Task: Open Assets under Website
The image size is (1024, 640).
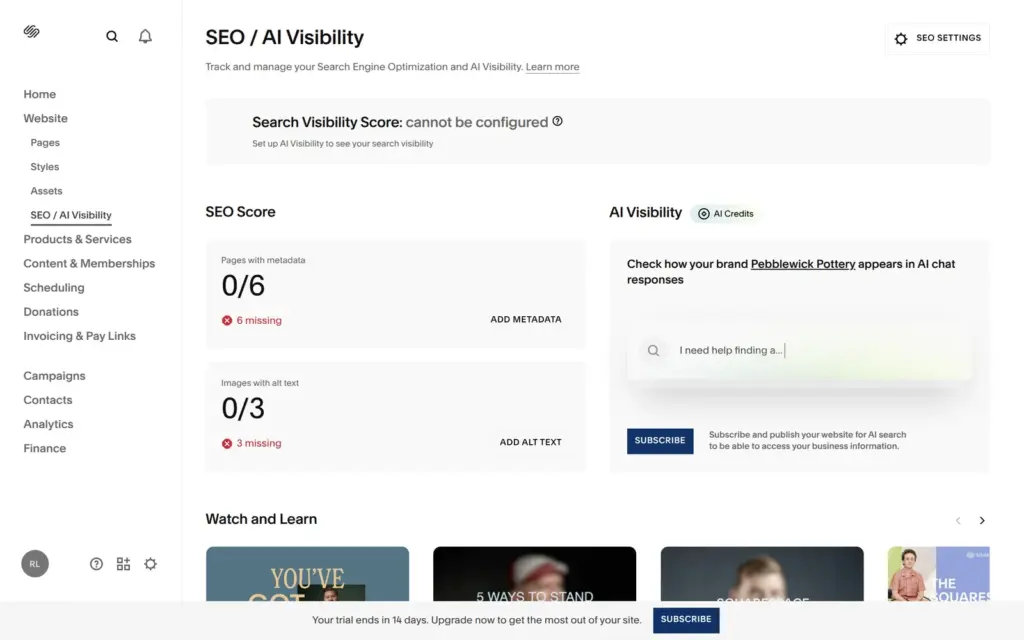Action: (x=46, y=191)
